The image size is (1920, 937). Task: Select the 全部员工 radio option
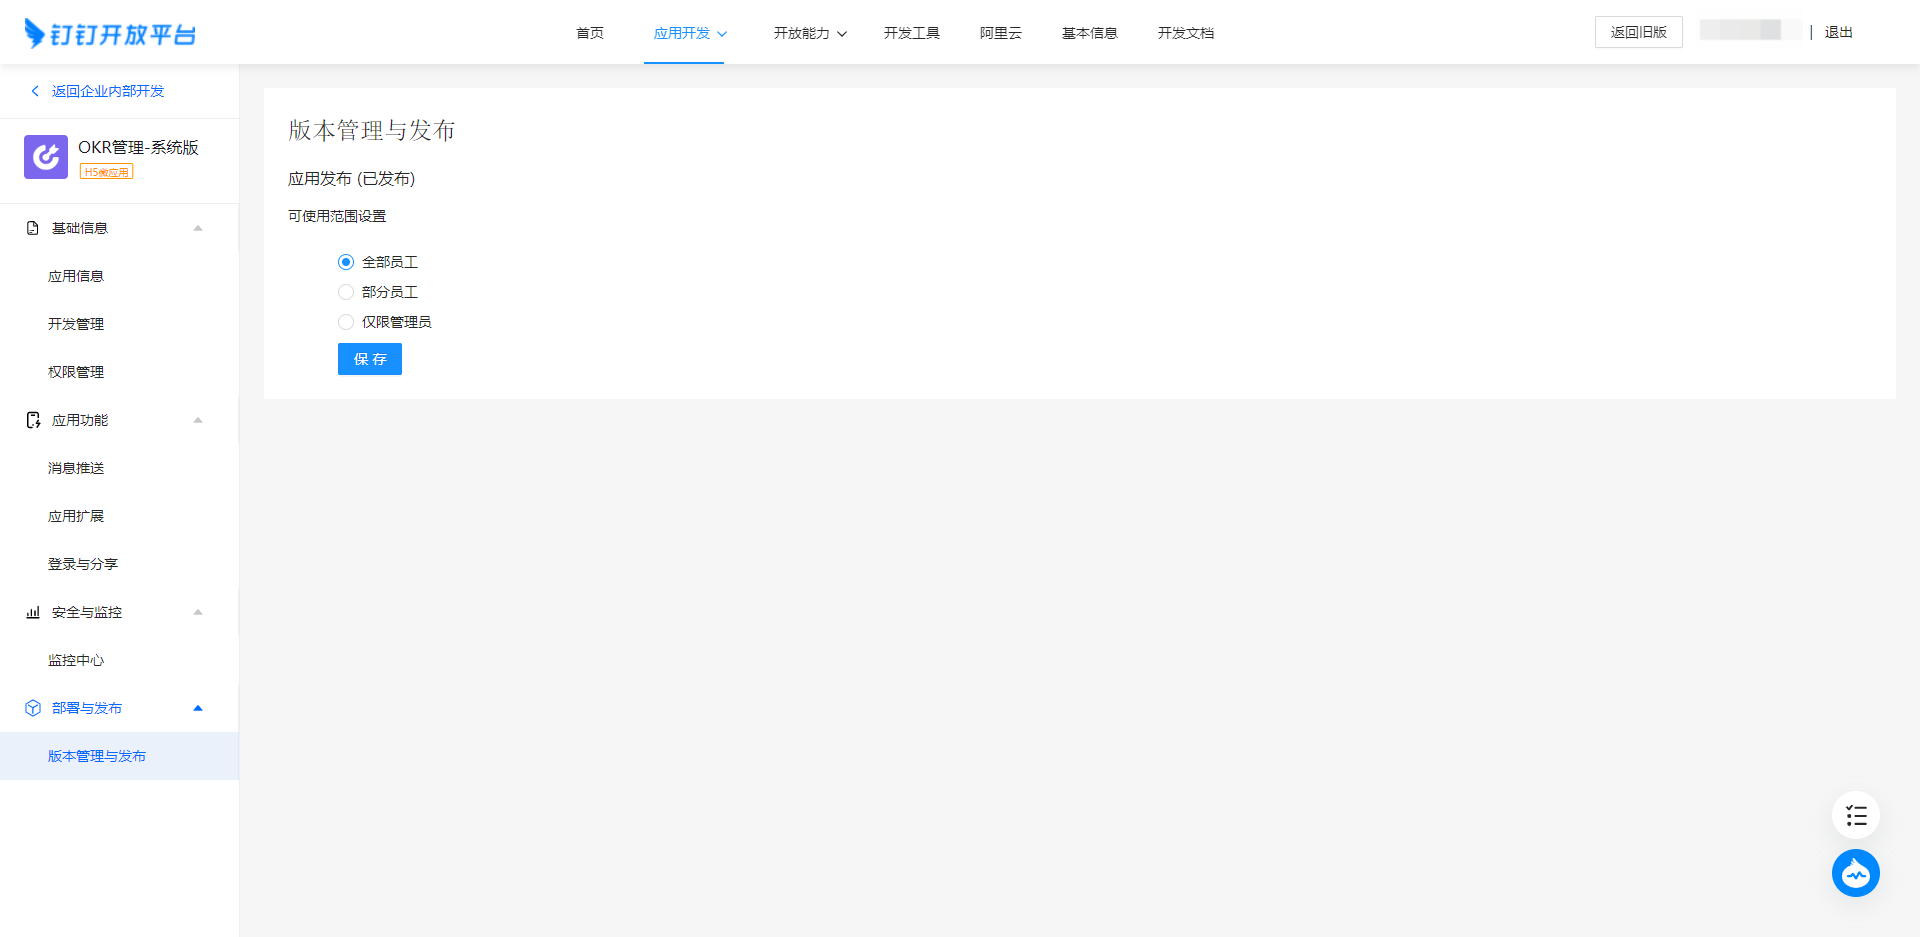pyautogui.click(x=346, y=262)
